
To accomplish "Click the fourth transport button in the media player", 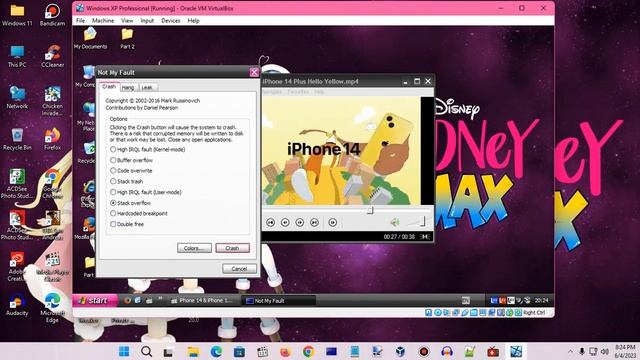I will (x=314, y=222).
